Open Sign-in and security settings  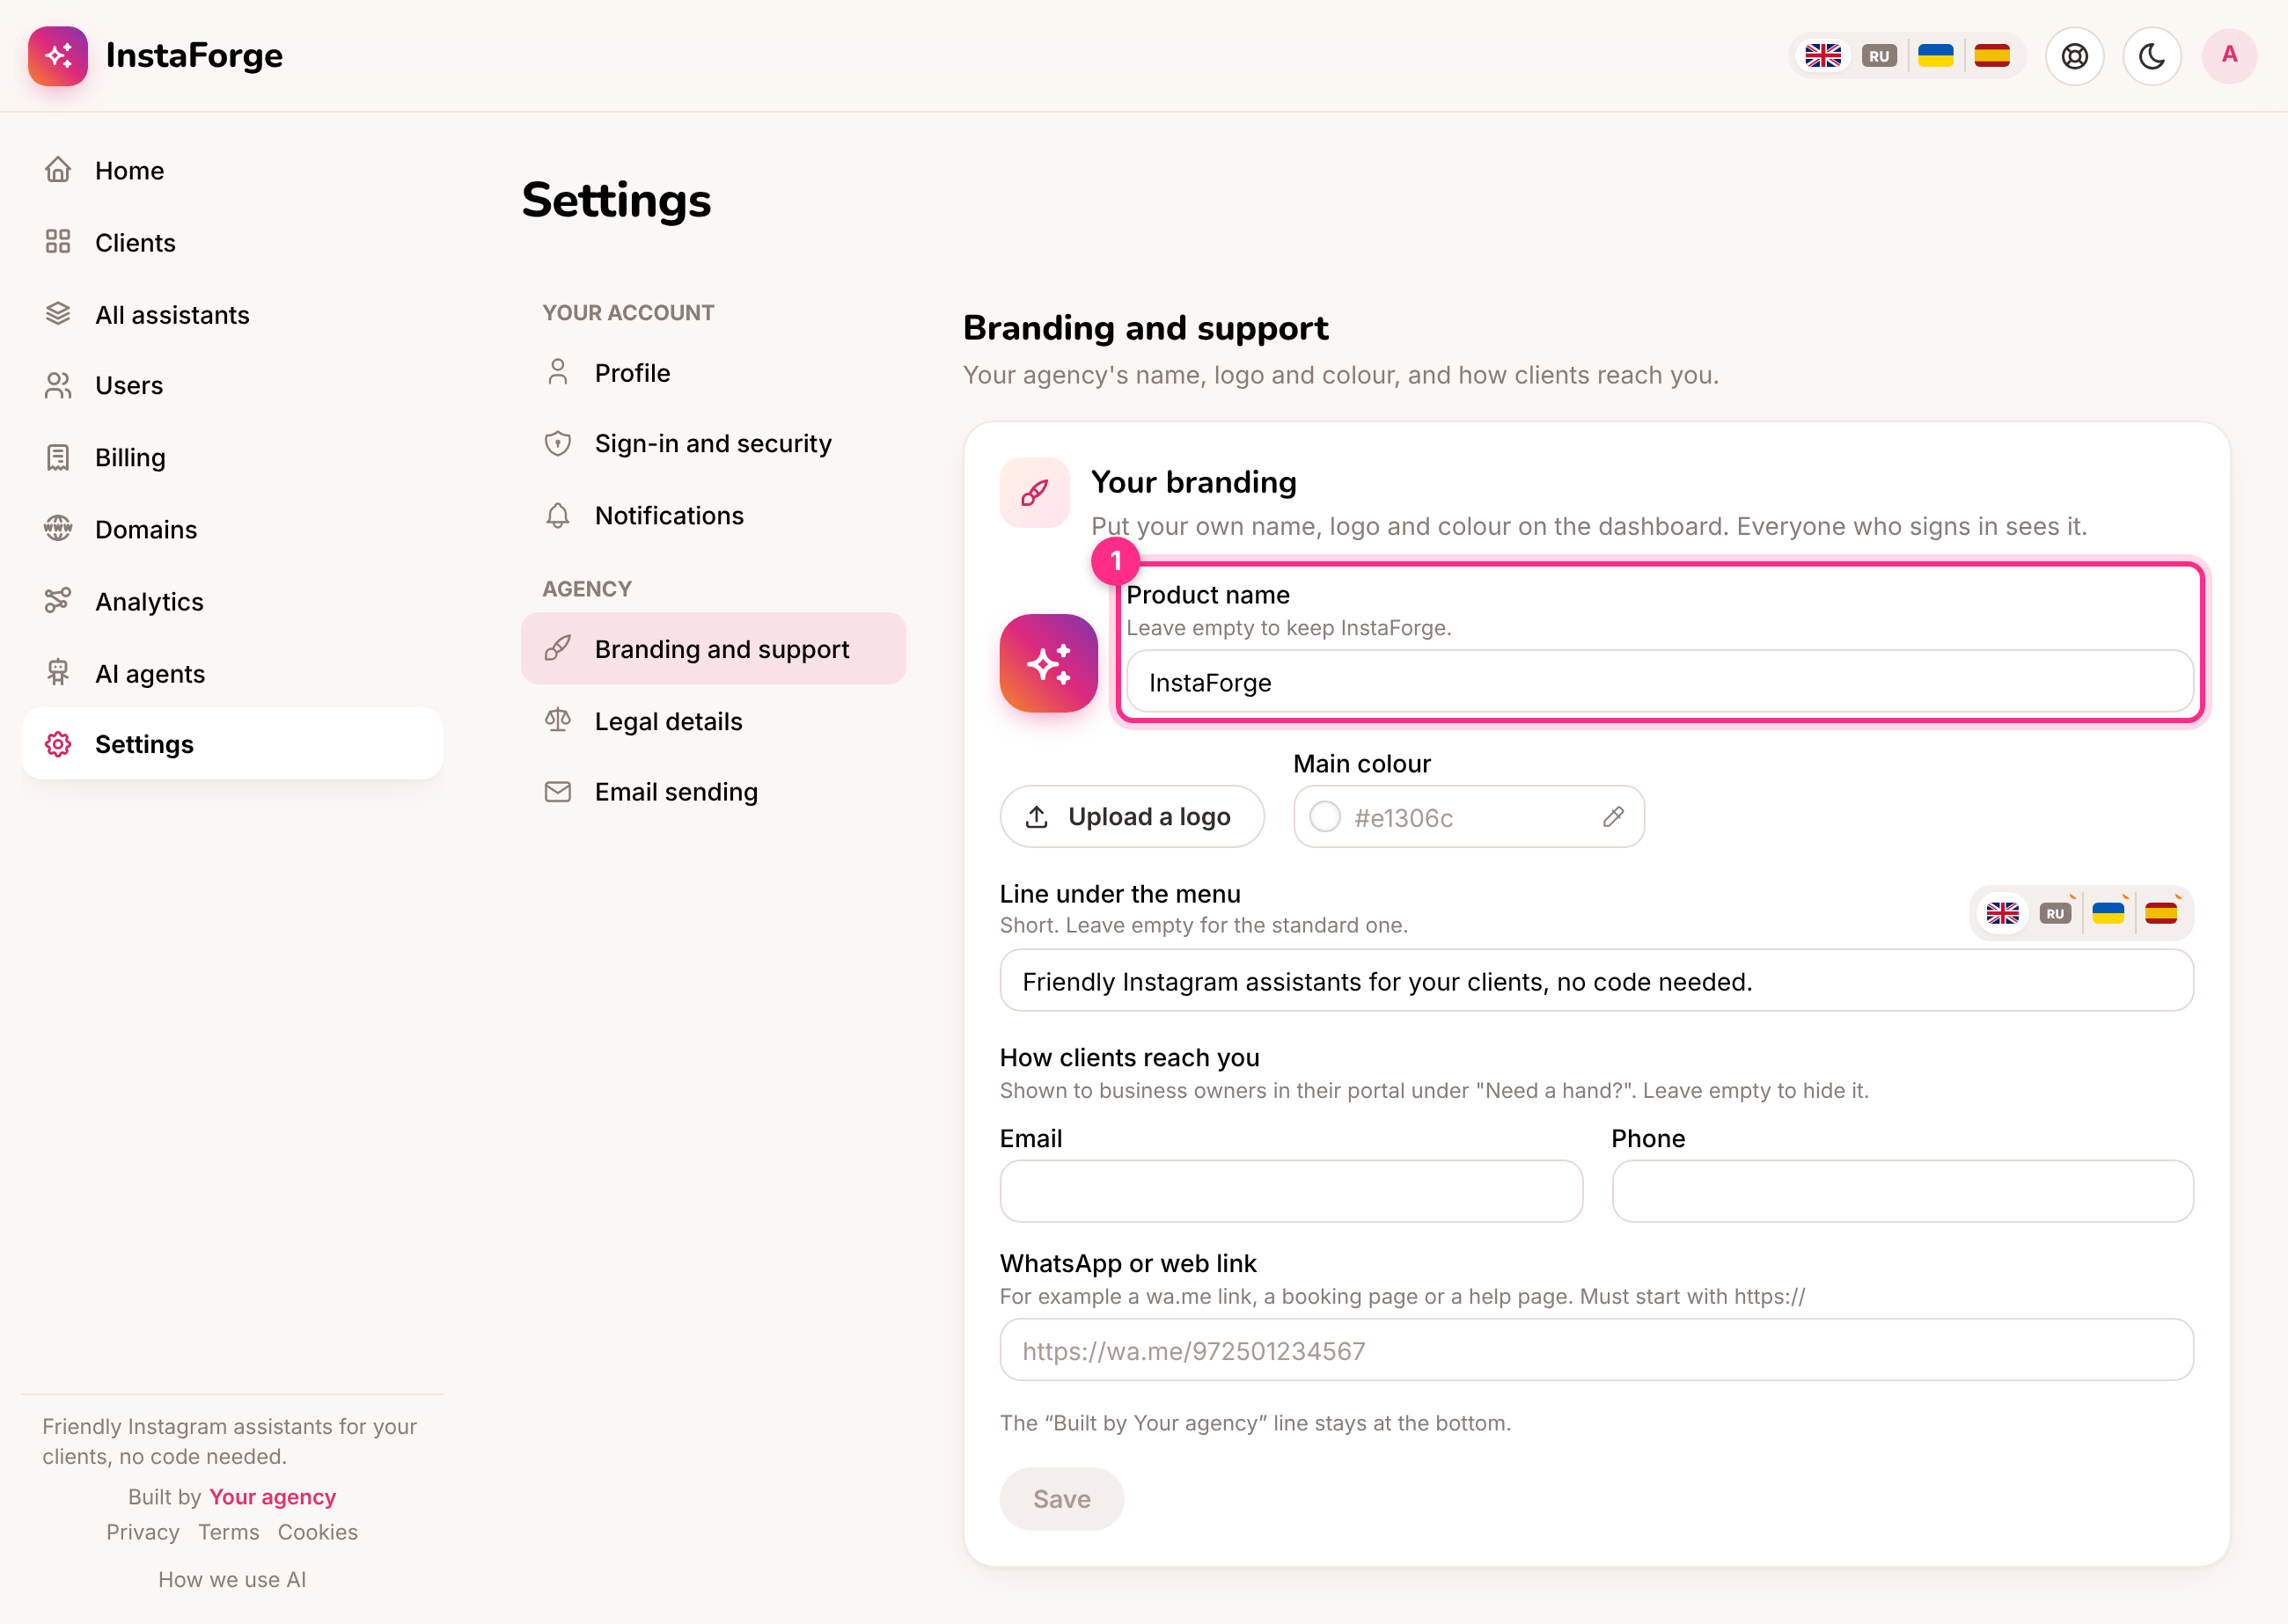(713, 444)
